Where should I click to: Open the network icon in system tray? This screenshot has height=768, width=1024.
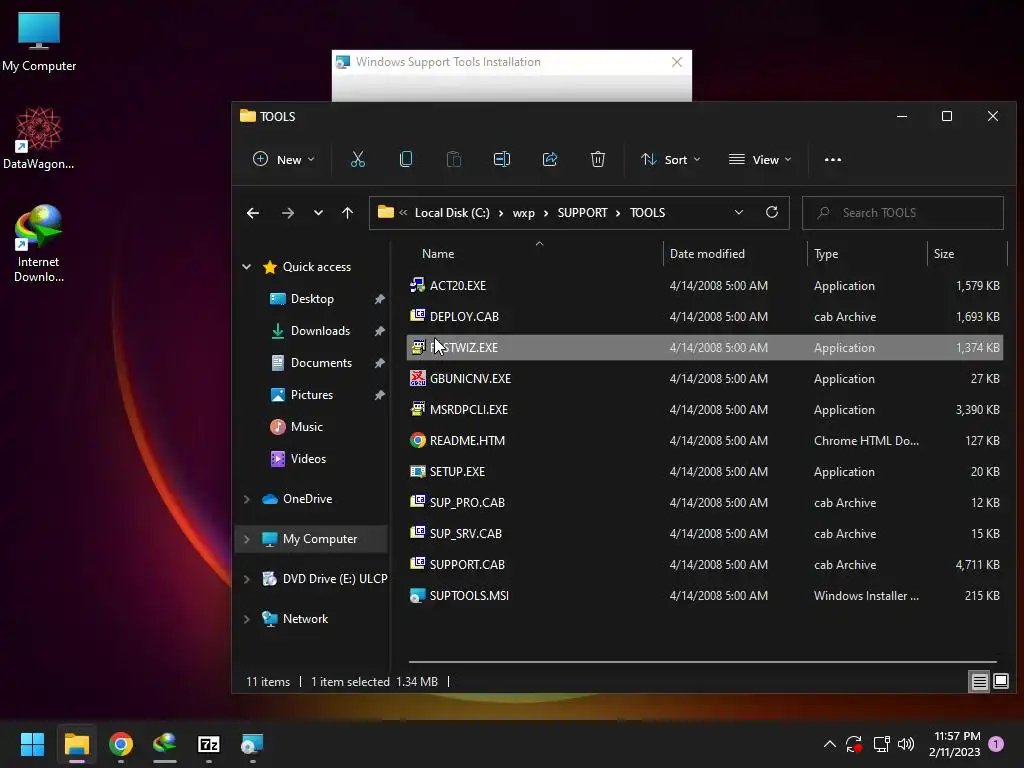pos(882,744)
